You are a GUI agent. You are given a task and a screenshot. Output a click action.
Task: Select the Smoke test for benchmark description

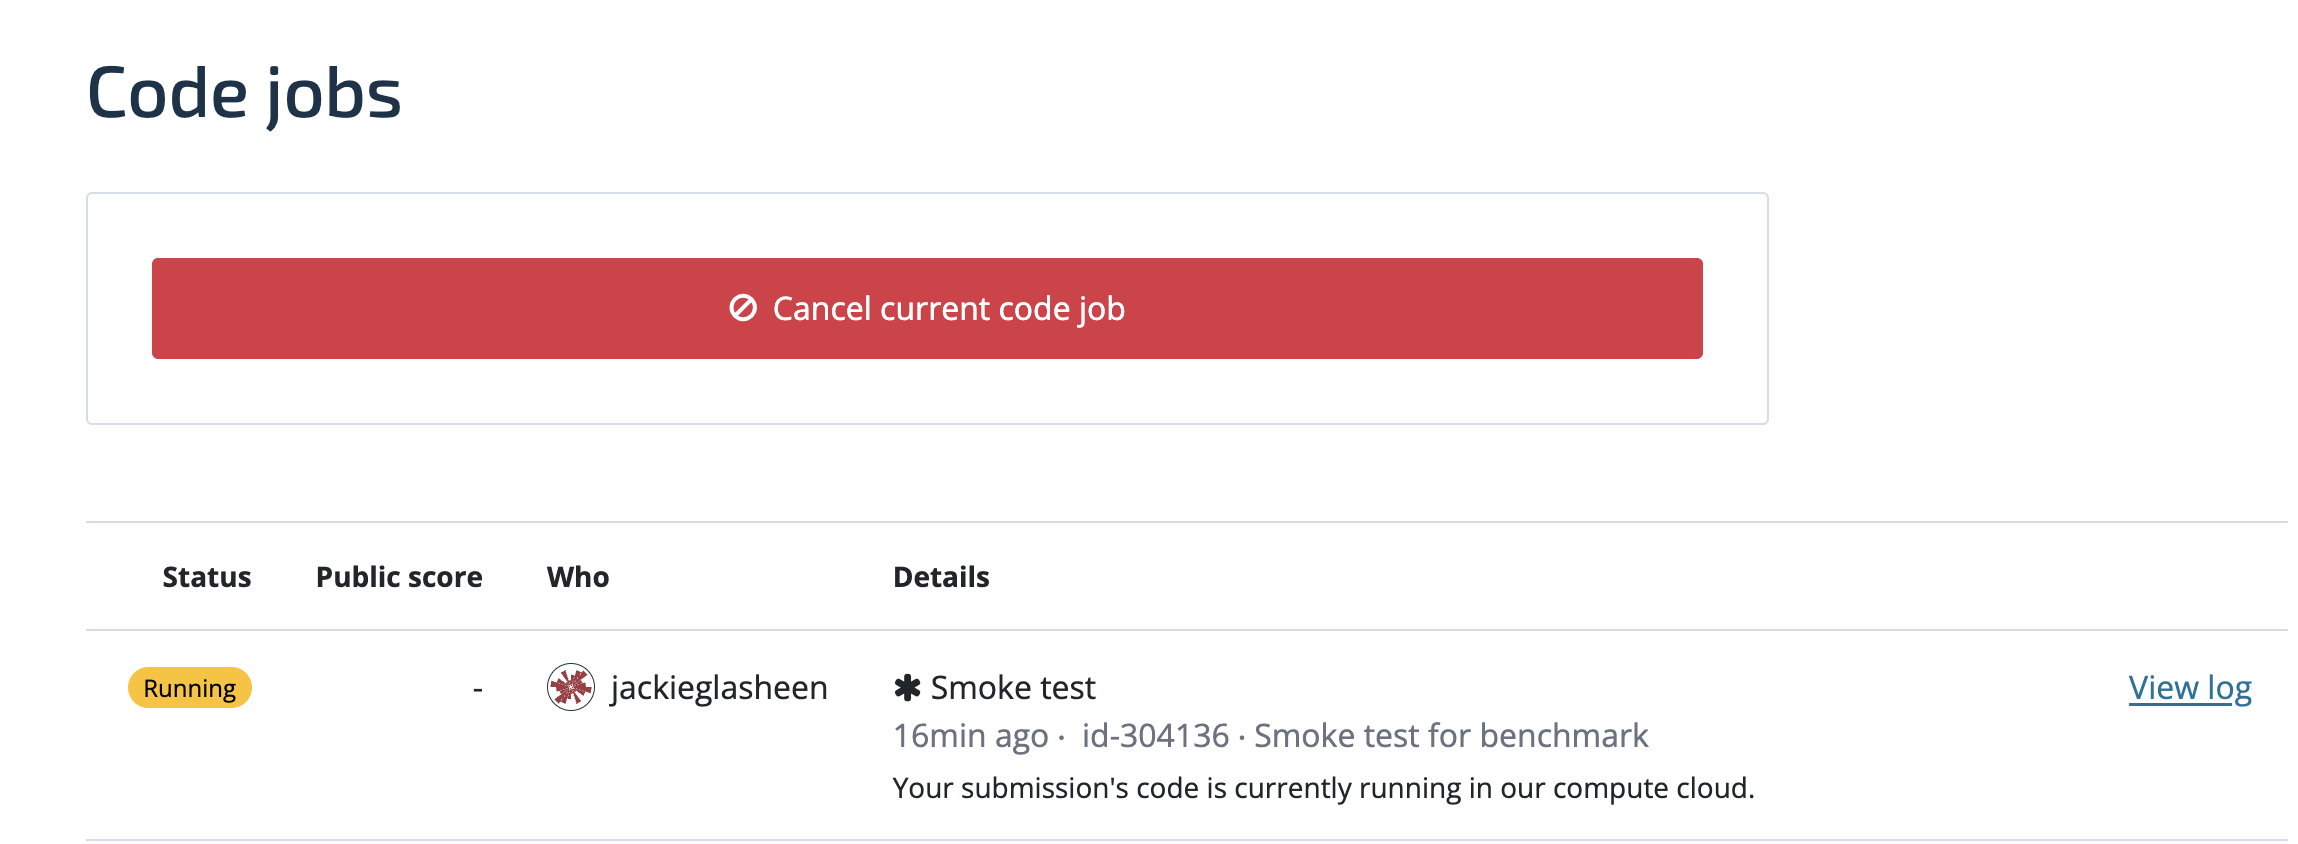click(1452, 736)
